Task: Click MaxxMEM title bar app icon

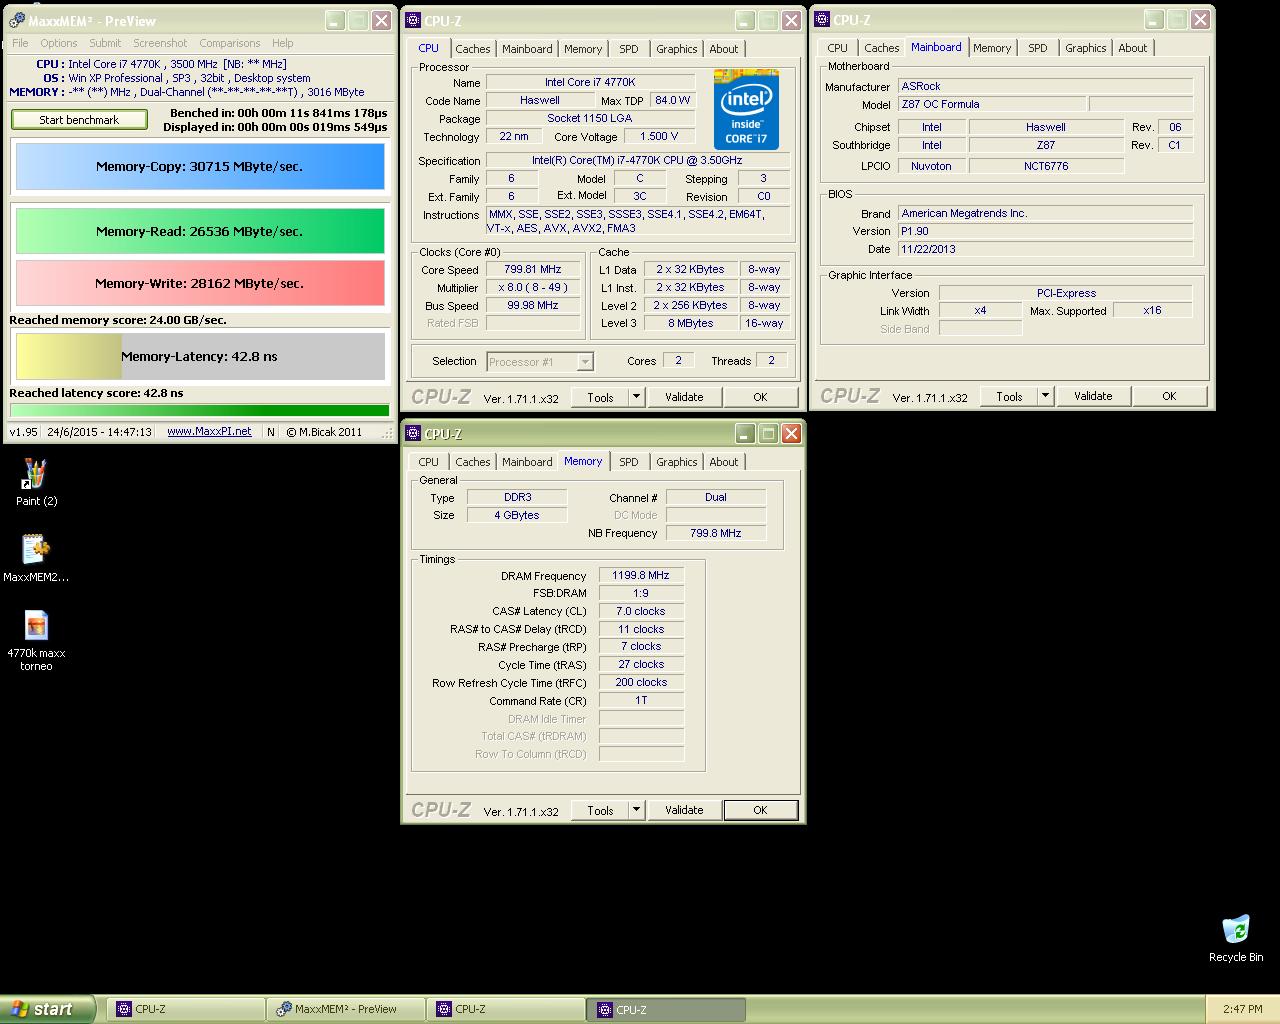Action: coord(15,21)
